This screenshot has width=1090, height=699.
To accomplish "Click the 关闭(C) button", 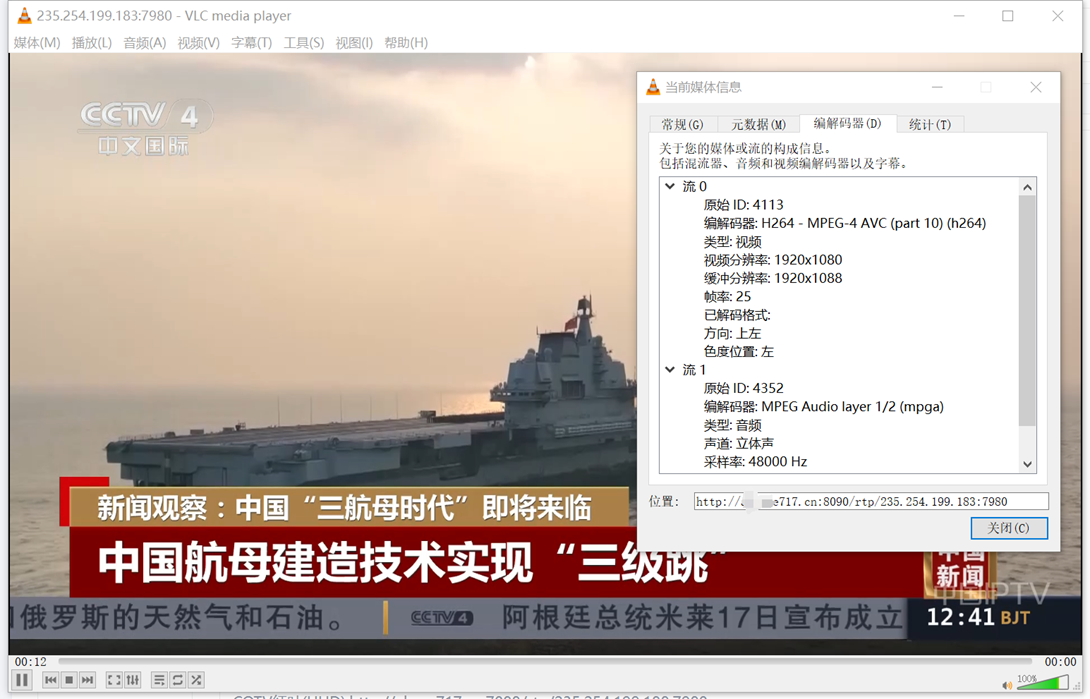I will tap(1009, 528).
